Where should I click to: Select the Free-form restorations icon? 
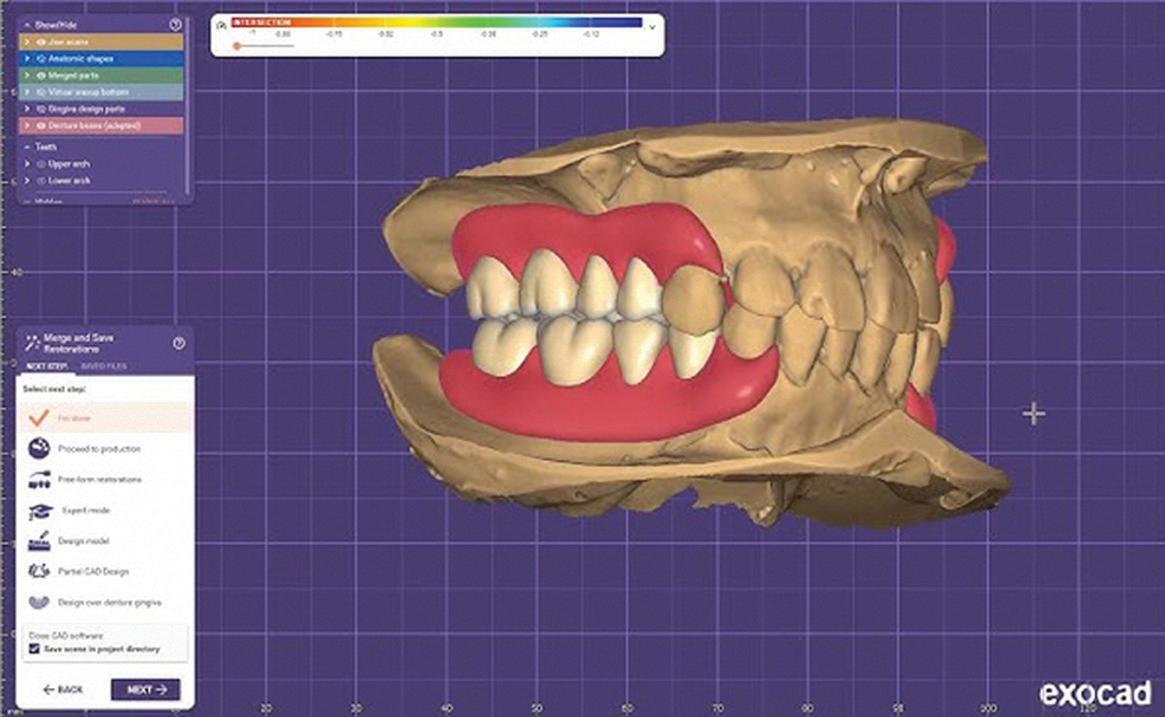click(39, 479)
